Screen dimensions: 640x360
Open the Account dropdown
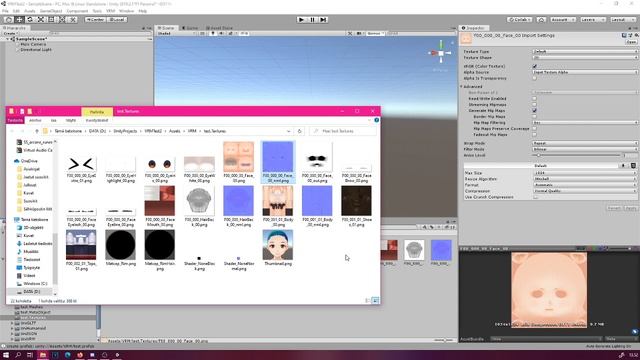562,20
